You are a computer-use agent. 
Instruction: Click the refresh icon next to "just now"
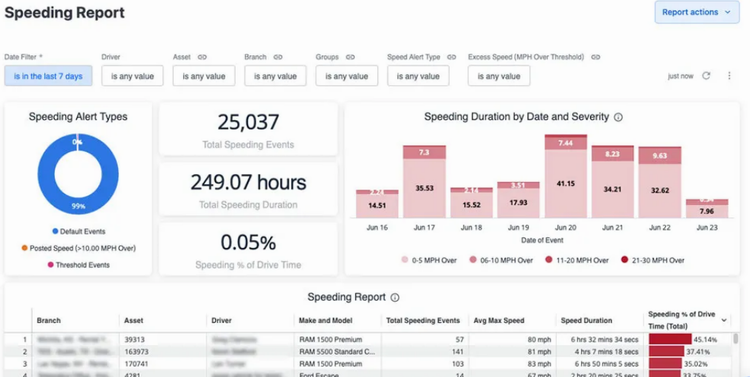706,76
